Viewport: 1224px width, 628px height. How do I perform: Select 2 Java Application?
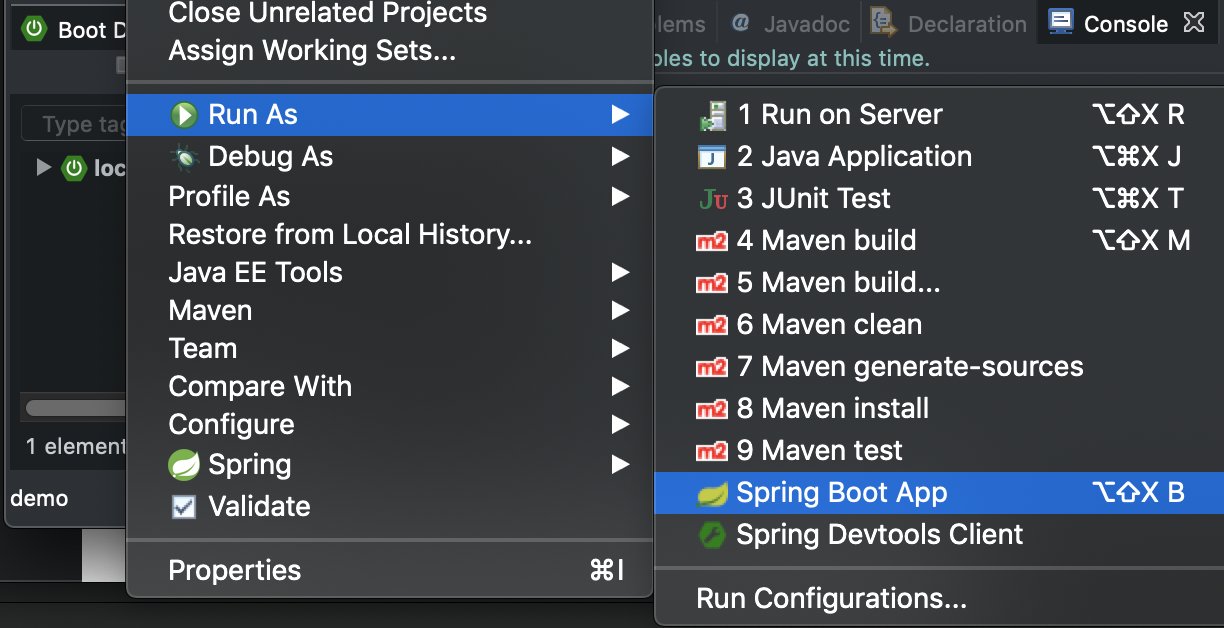coord(939,157)
